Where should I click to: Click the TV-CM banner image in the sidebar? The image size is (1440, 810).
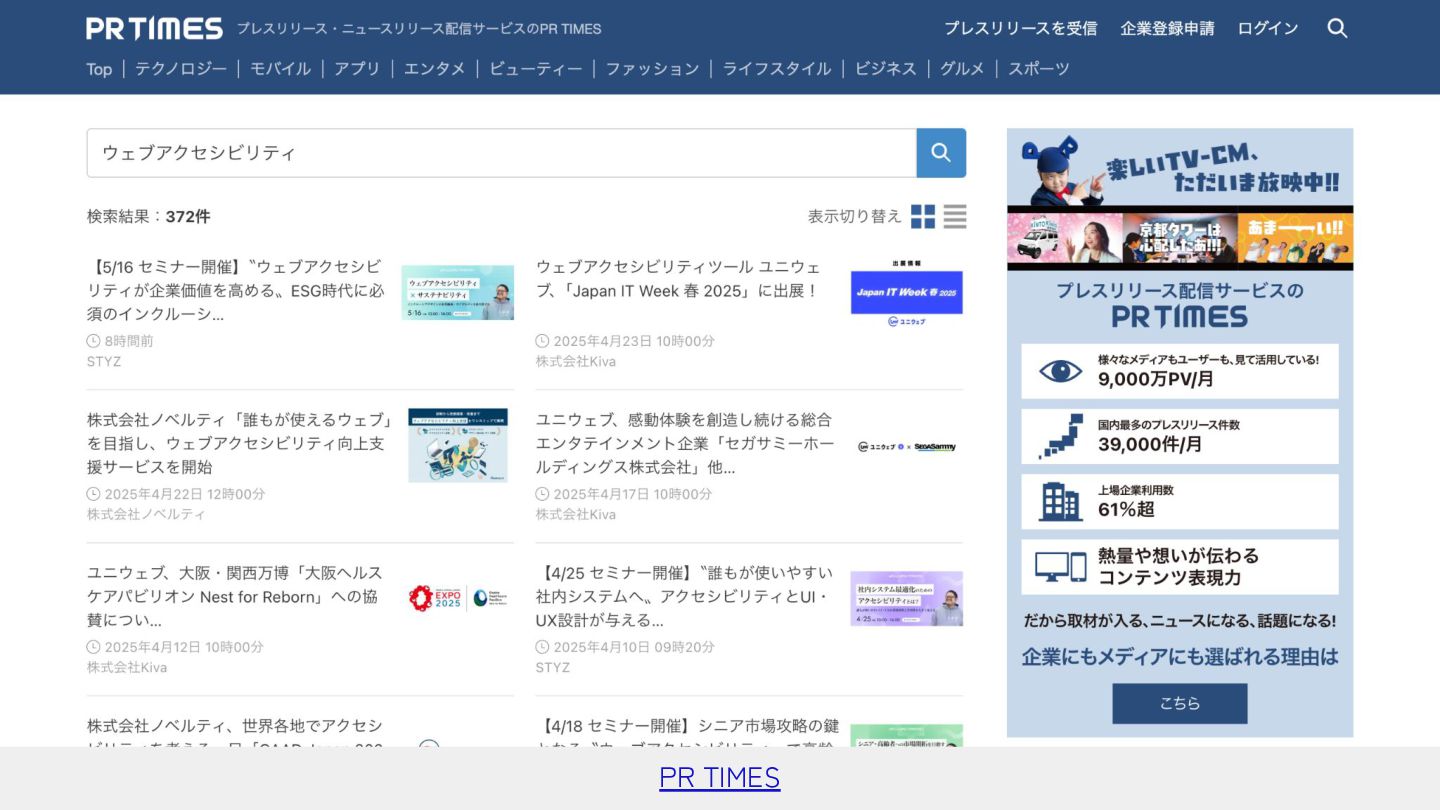(x=1180, y=199)
